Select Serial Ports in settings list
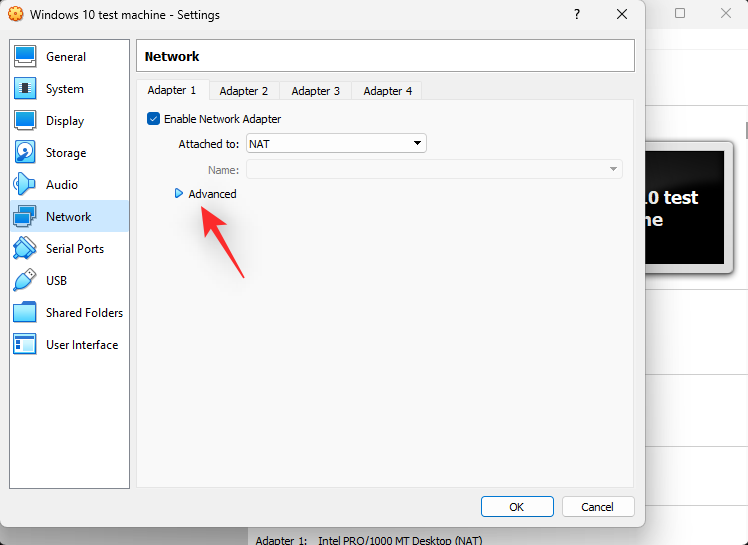This screenshot has height=545, width=748. (x=70, y=248)
